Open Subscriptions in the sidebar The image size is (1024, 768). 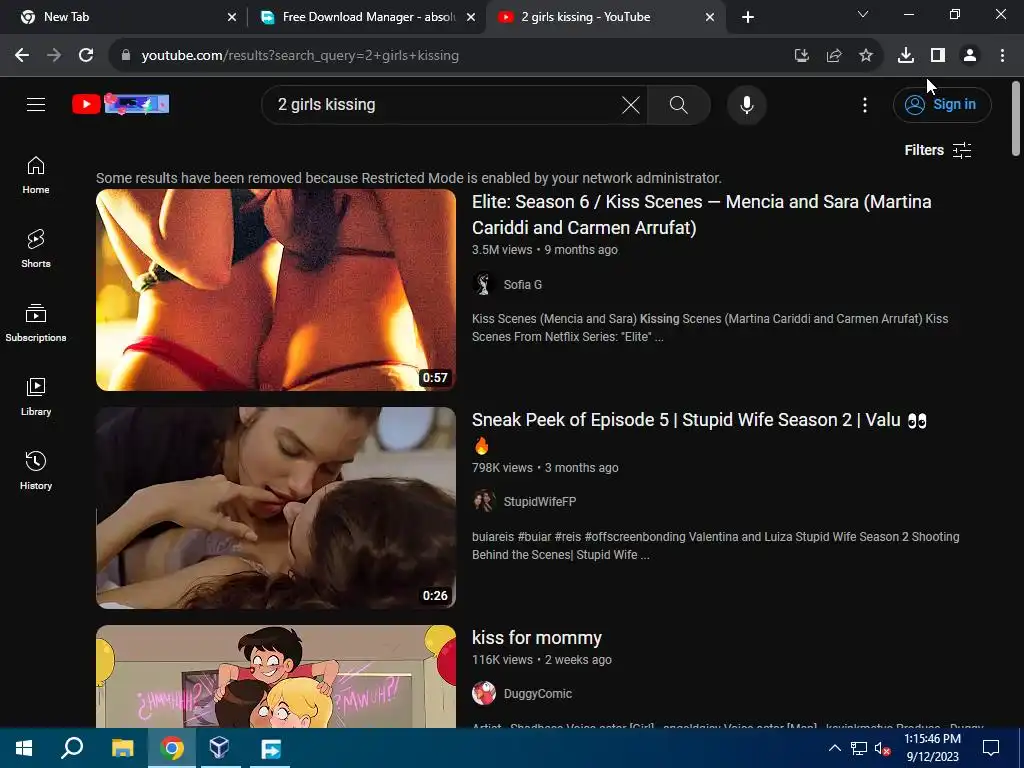(x=36, y=323)
